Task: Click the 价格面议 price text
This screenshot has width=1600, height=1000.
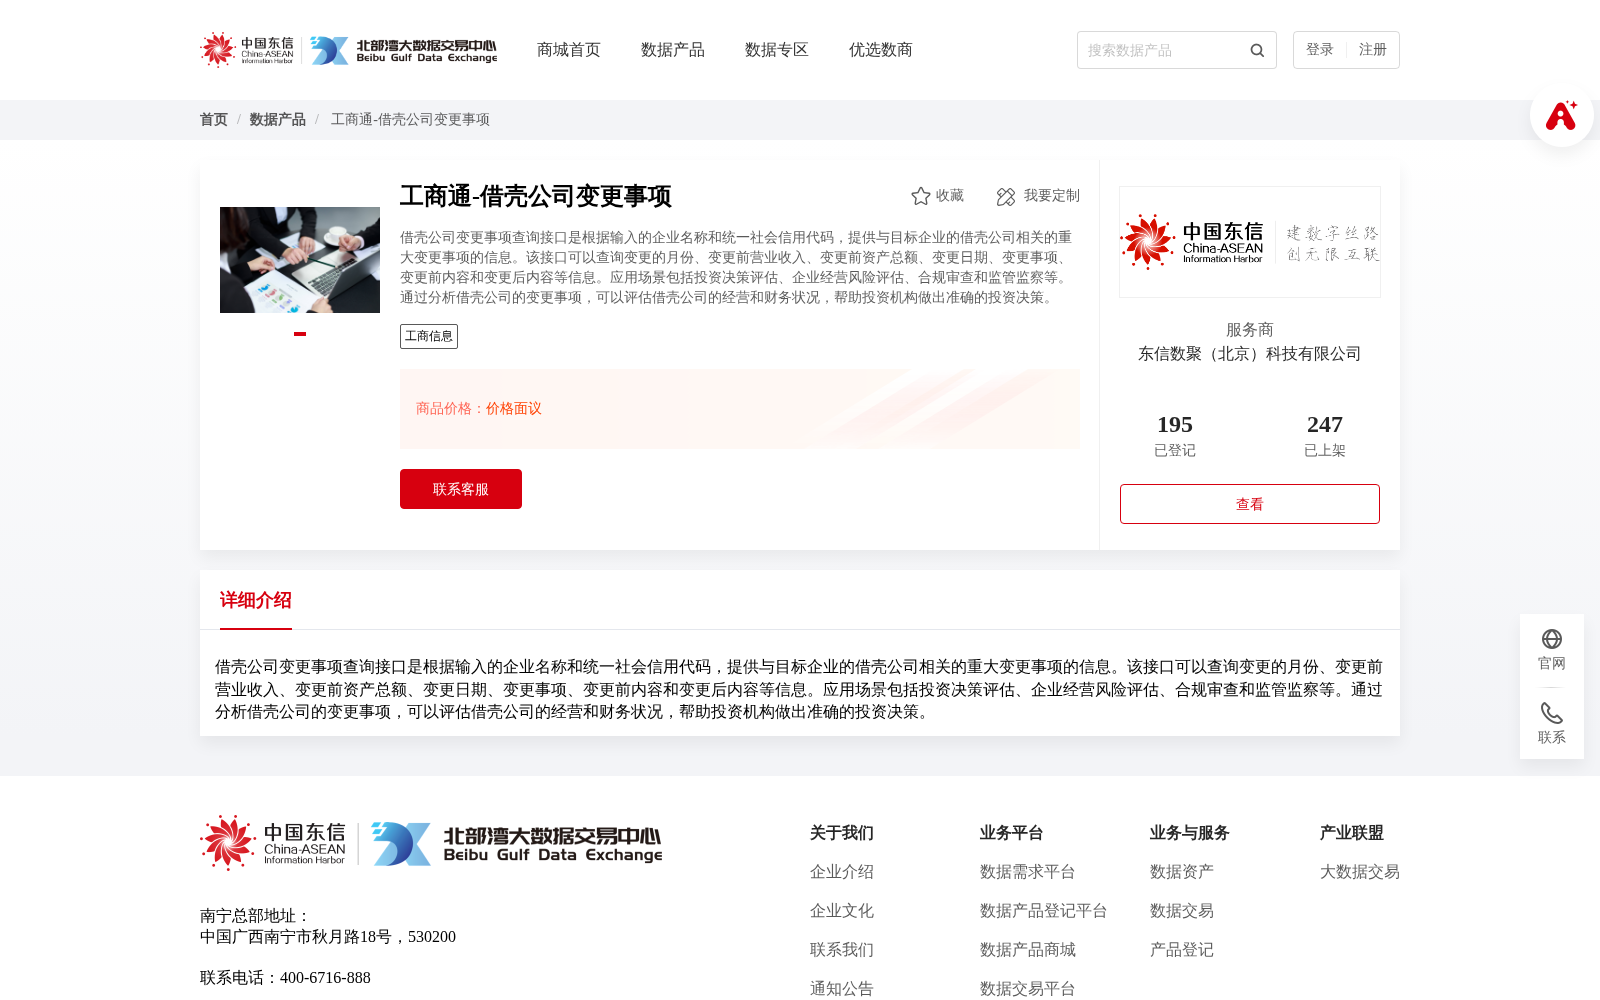Action: point(514,409)
